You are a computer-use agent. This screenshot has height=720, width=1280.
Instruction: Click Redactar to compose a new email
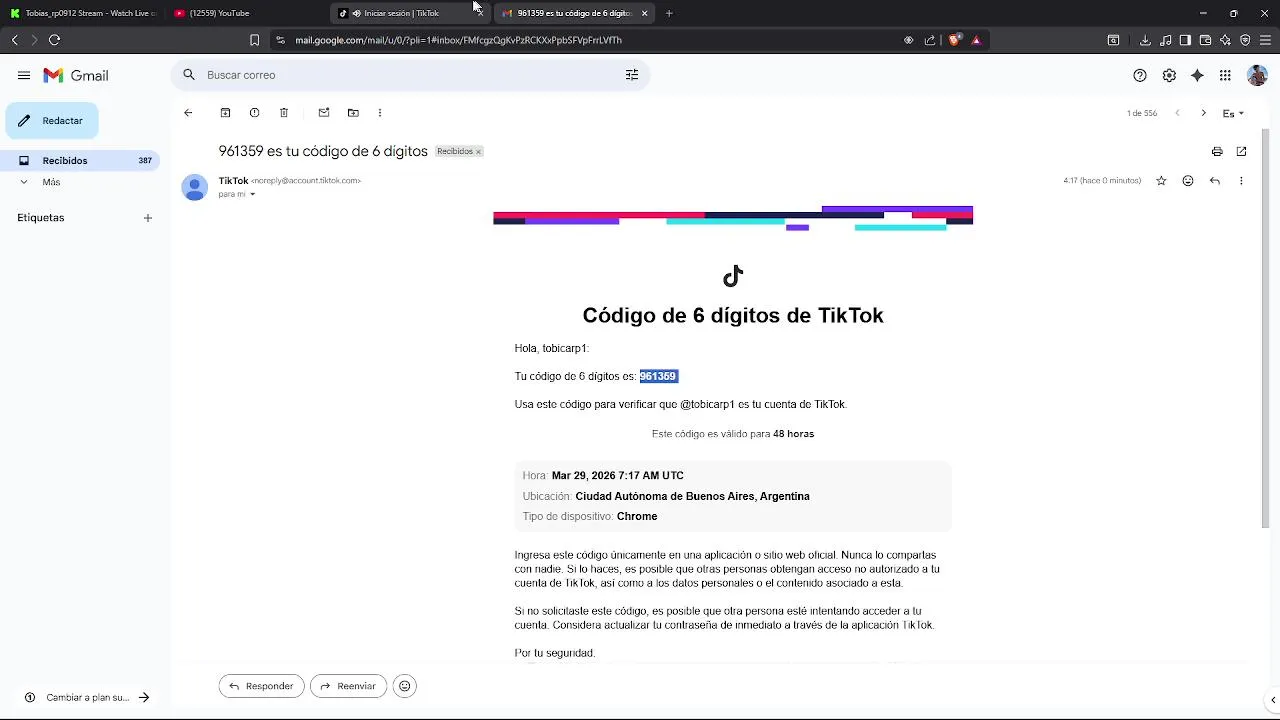(x=52, y=120)
